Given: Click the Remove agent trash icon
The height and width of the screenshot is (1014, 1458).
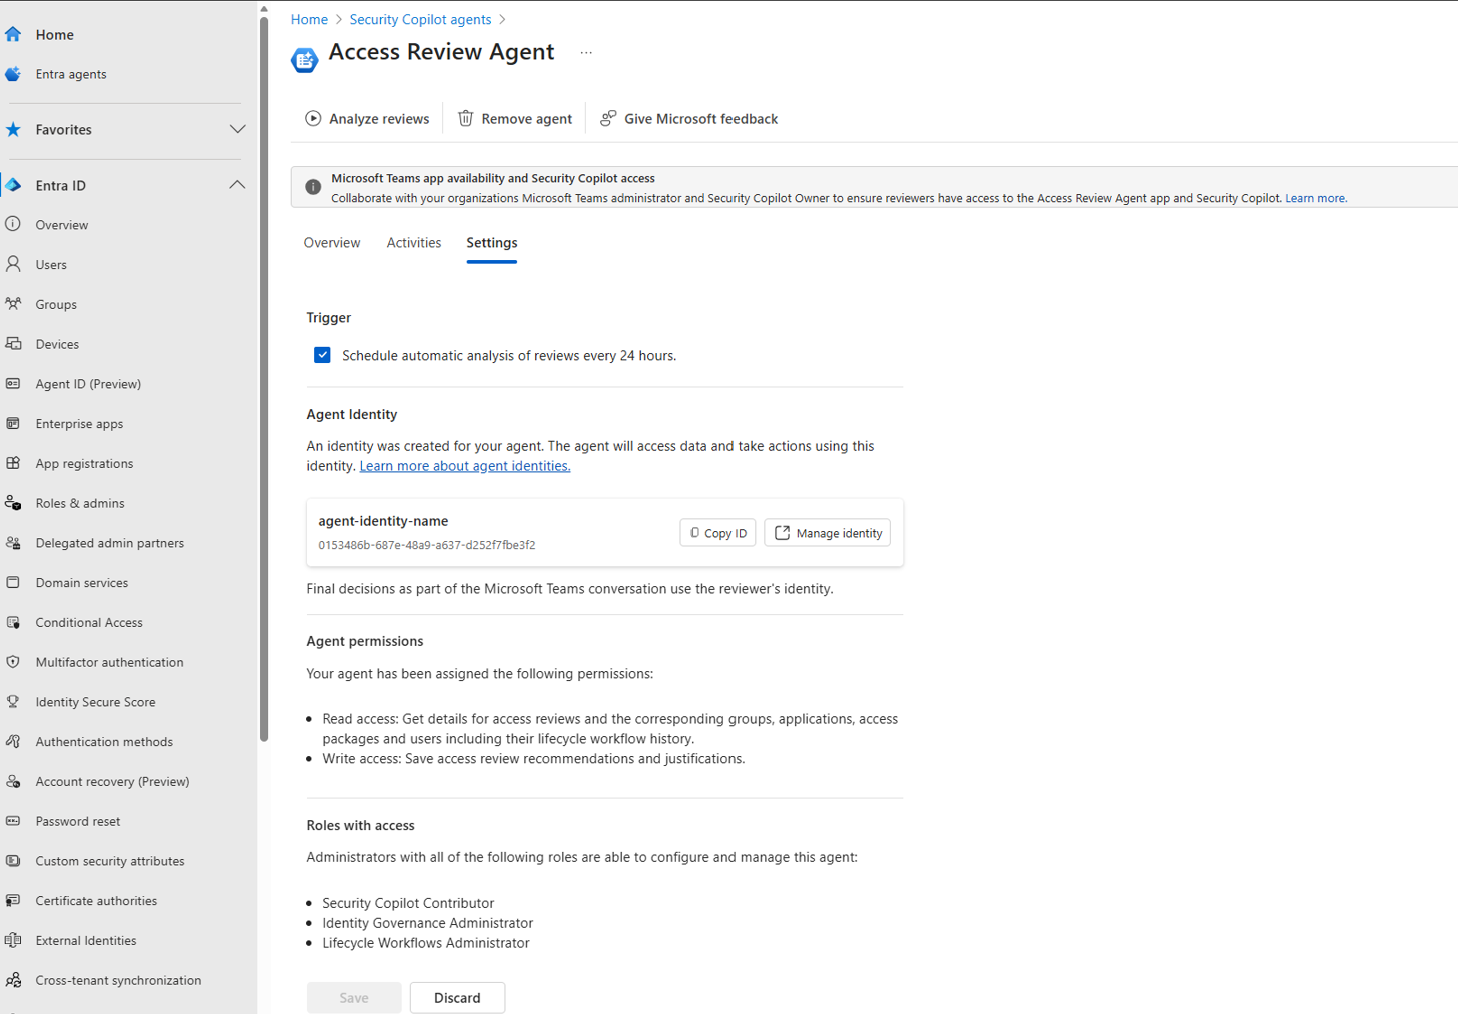Looking at the screenshot, I should coord(465,118).
